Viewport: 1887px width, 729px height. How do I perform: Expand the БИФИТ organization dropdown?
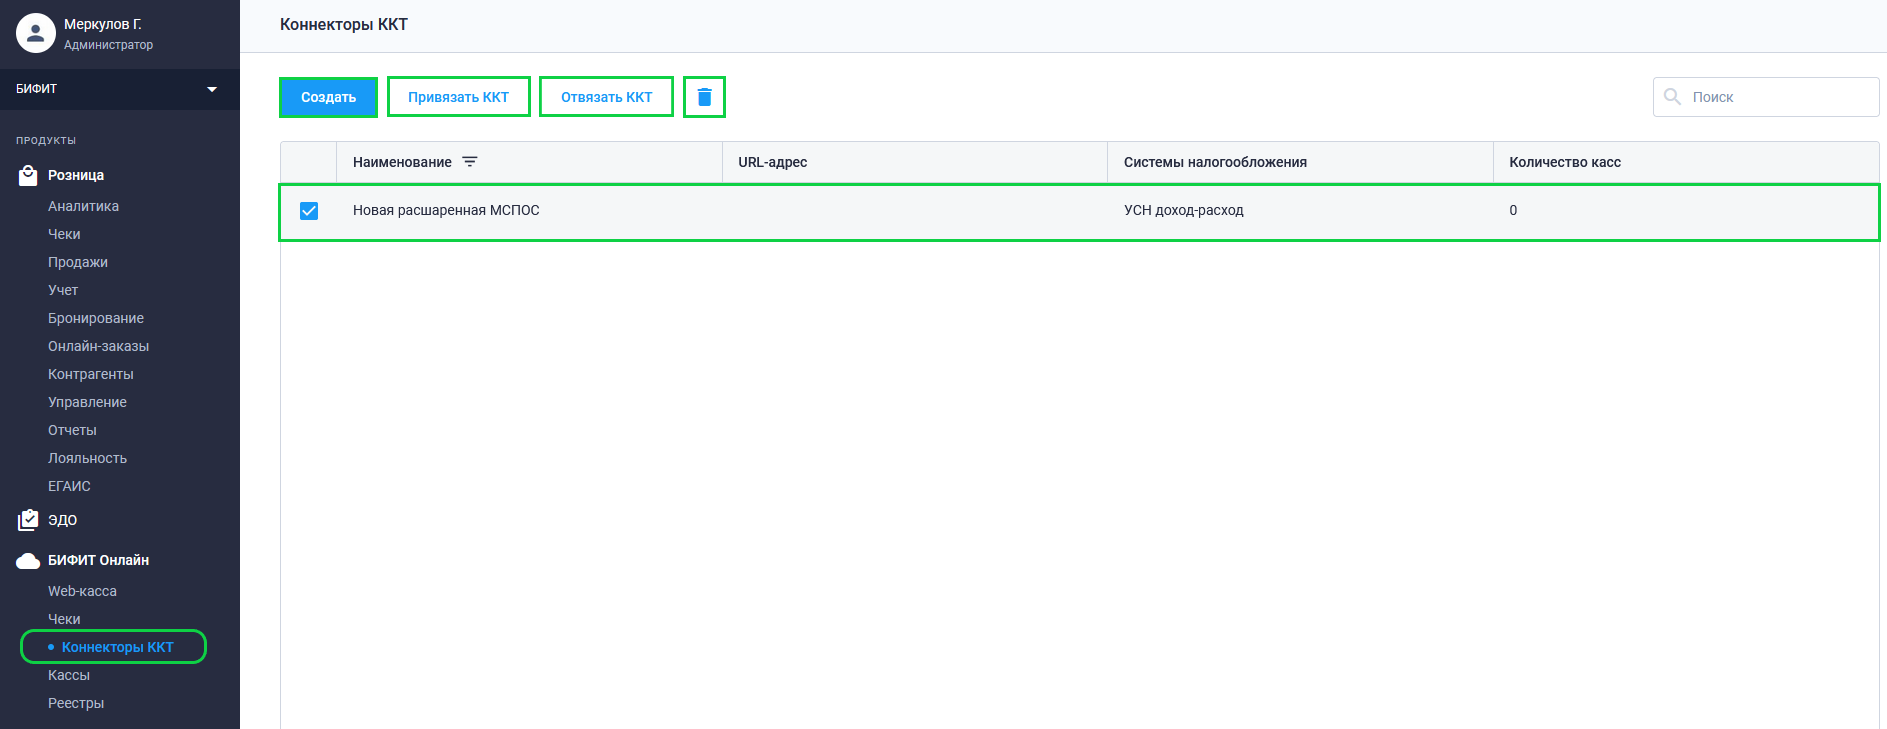click(211, 89)
